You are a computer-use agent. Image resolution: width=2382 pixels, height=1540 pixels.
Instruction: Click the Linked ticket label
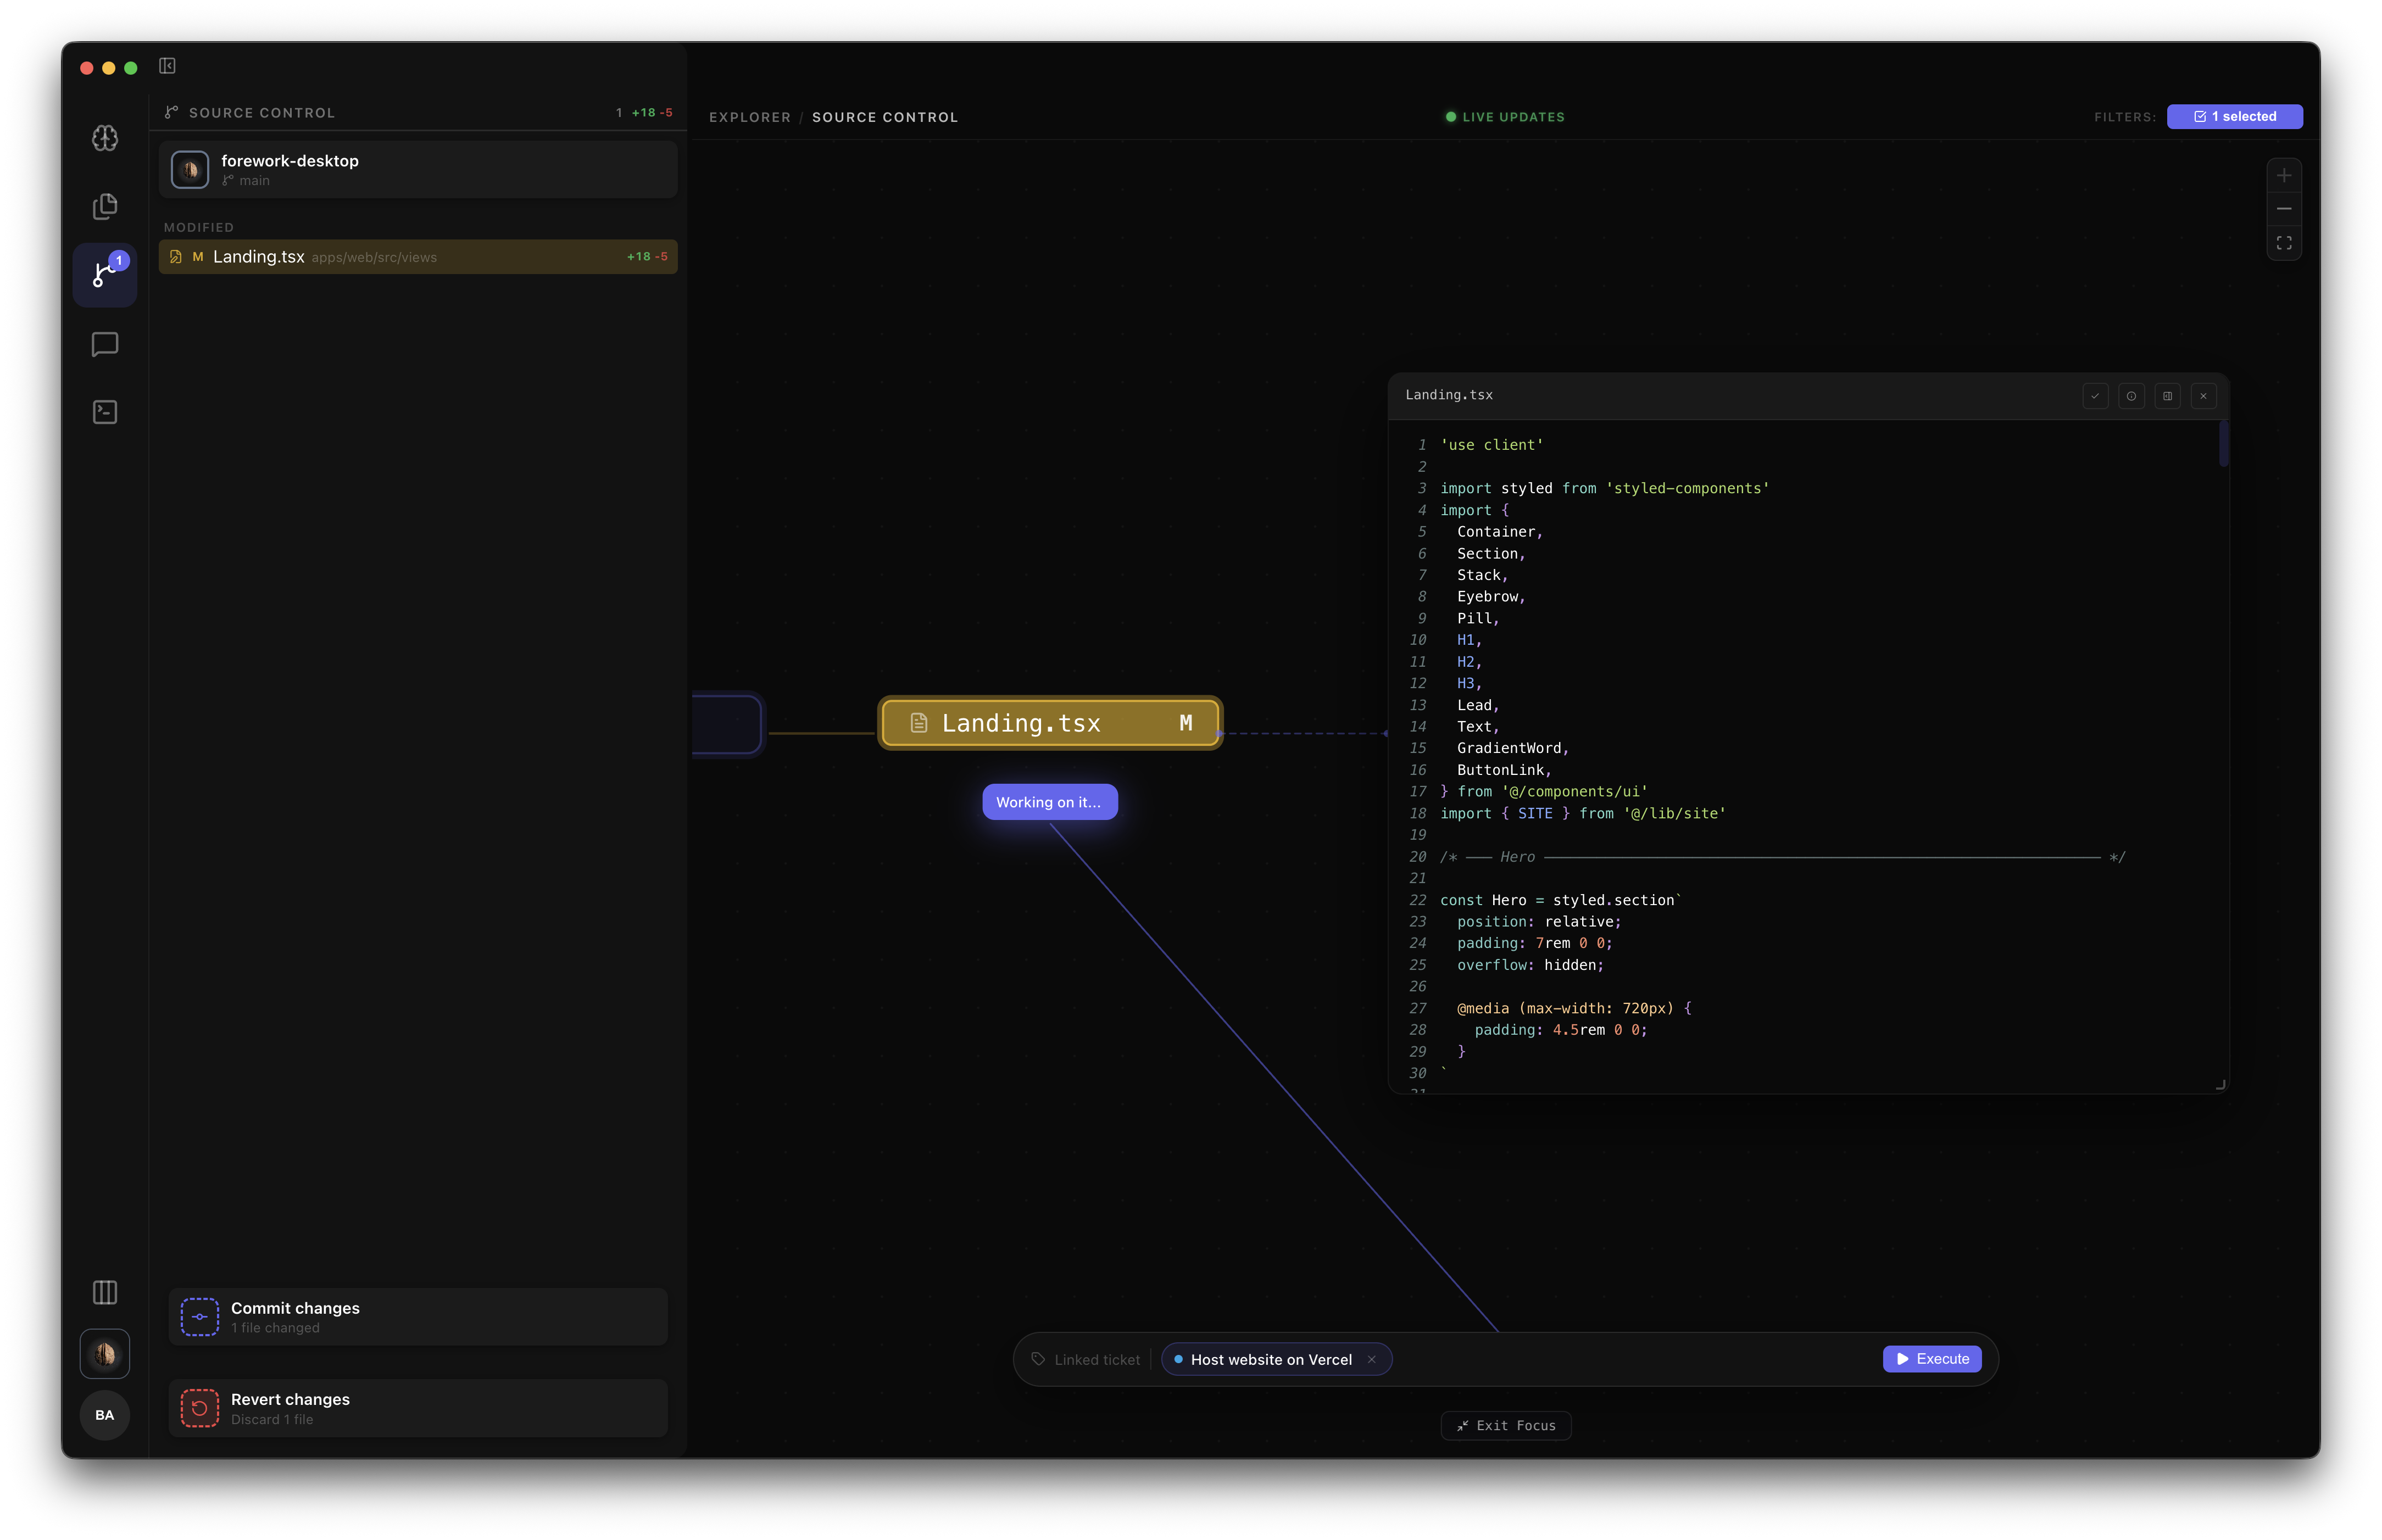pyautogui.click(x=1097, y=1360)
